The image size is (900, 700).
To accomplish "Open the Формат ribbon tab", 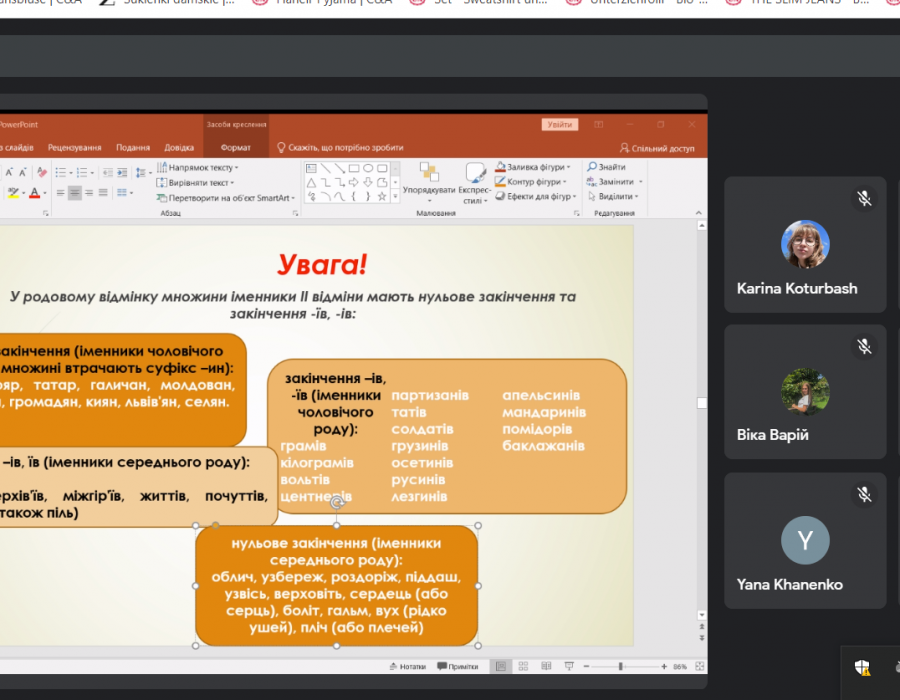I will point(236,148).
